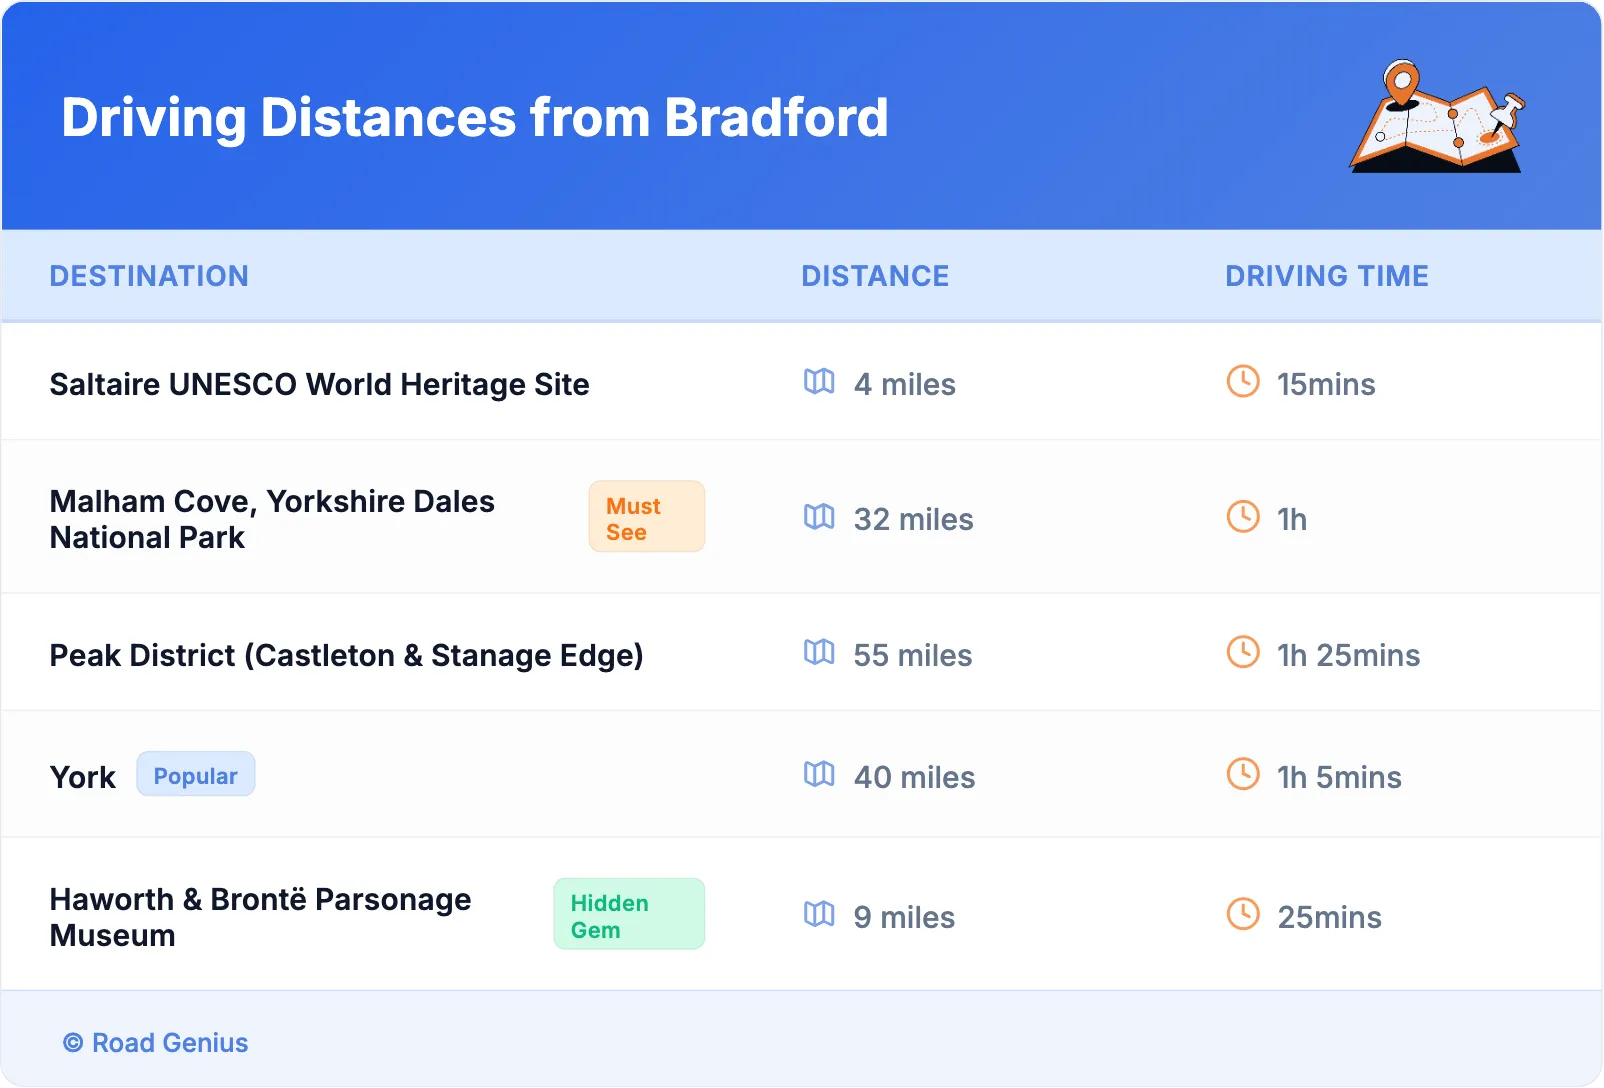Click the clock icon beside 25mins
This screenshot has width=1604, height=1088.
click(1243, 914)
